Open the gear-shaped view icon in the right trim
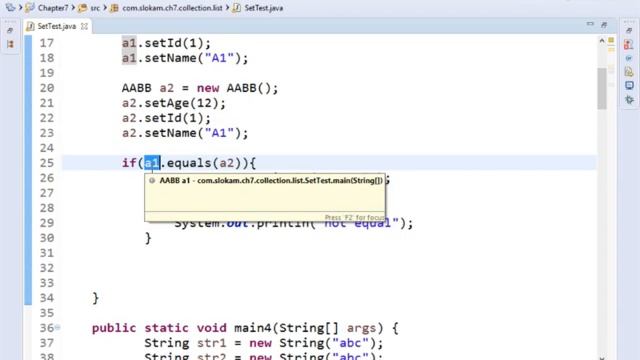640x360 pixels. (x=629, y=99)
